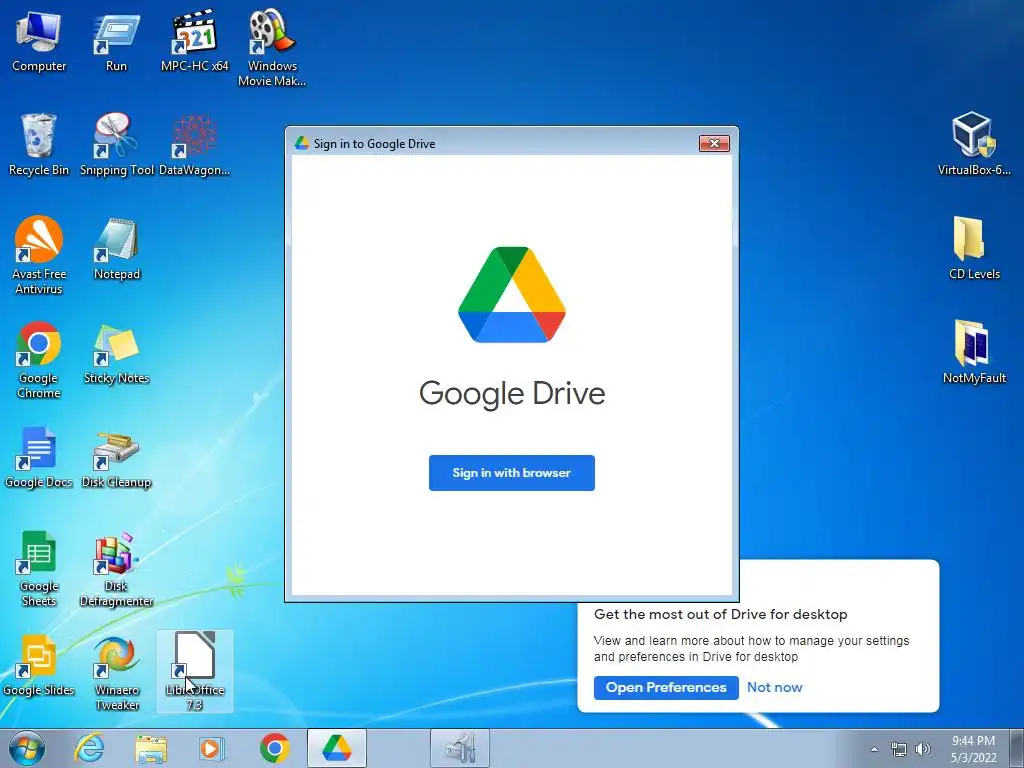This screenshot has height=768, width=1024.
Task: Click the 'Get the most out of Drive for desktop' heading
Action: click(x=720, y=614)
